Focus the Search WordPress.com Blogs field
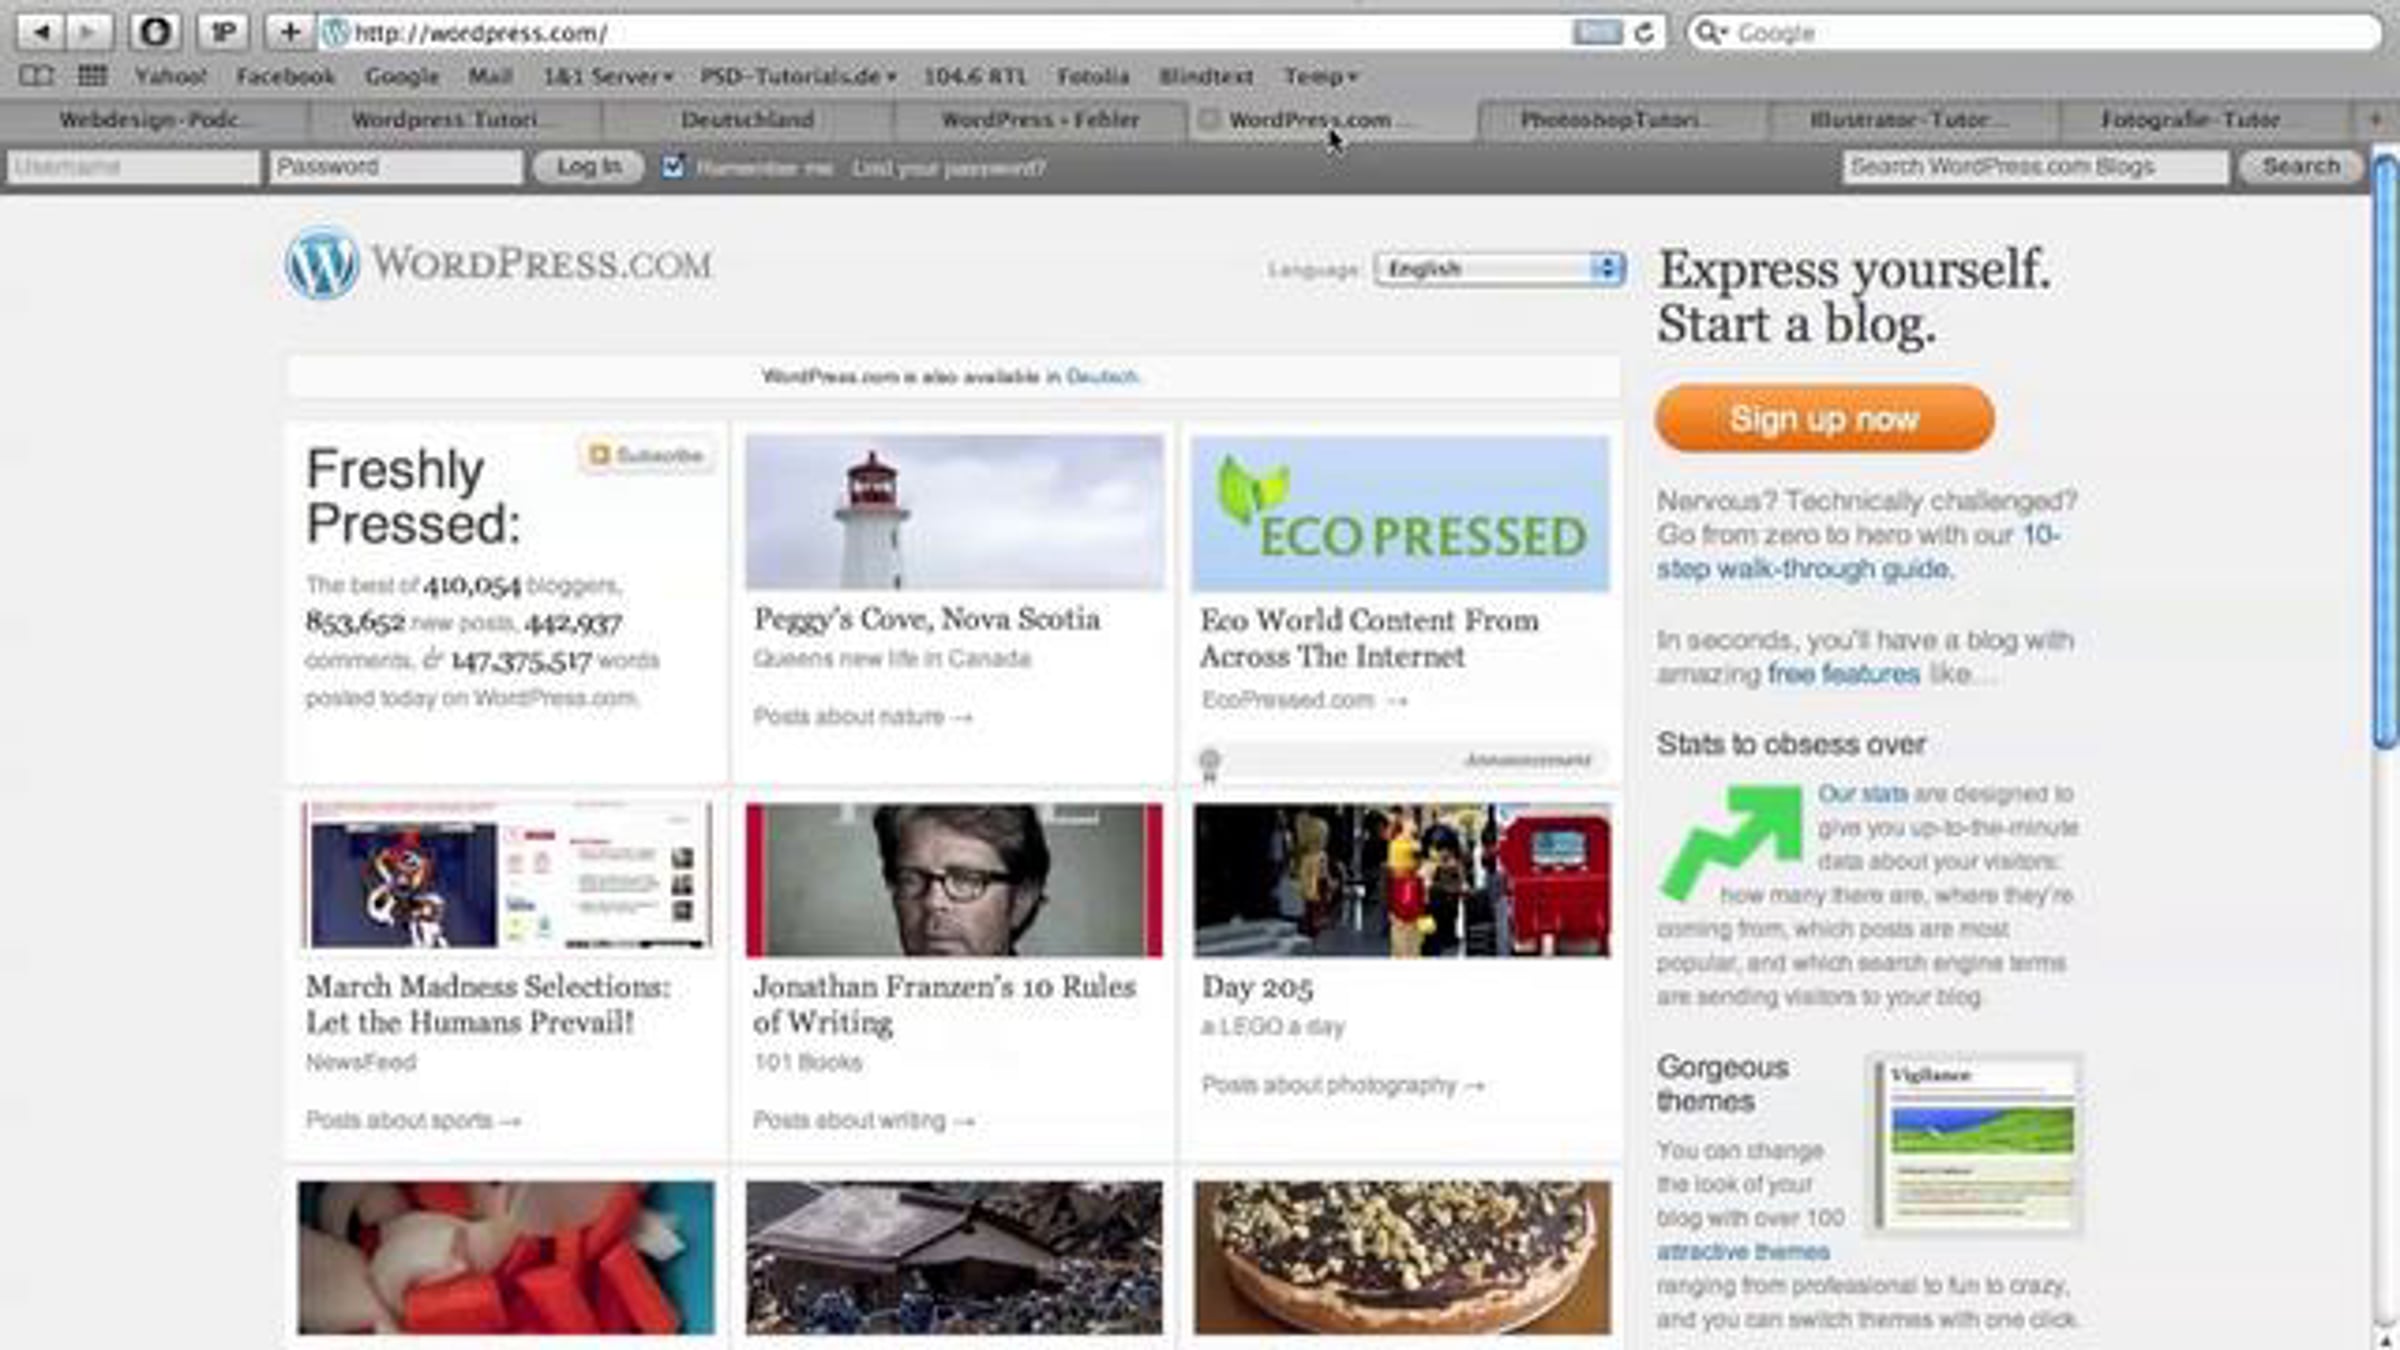The width and height of the screenshot is (2400, 1350). [2036, 167]
